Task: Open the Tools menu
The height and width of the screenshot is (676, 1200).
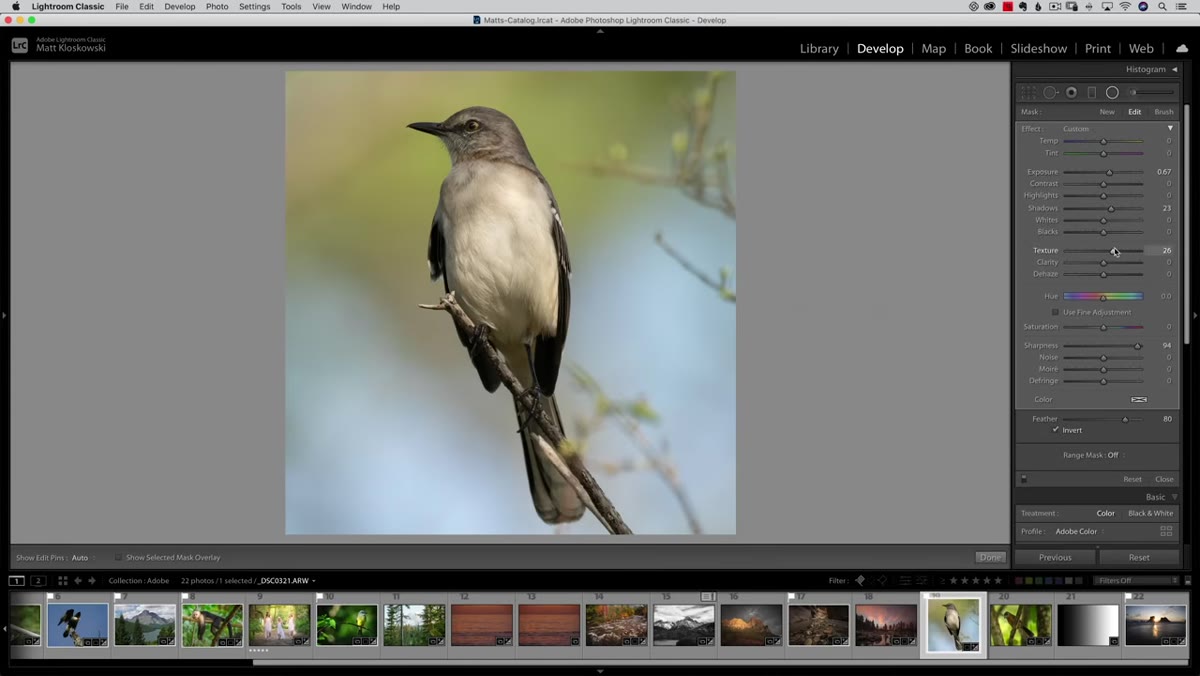Action: (x=291, y=7)
